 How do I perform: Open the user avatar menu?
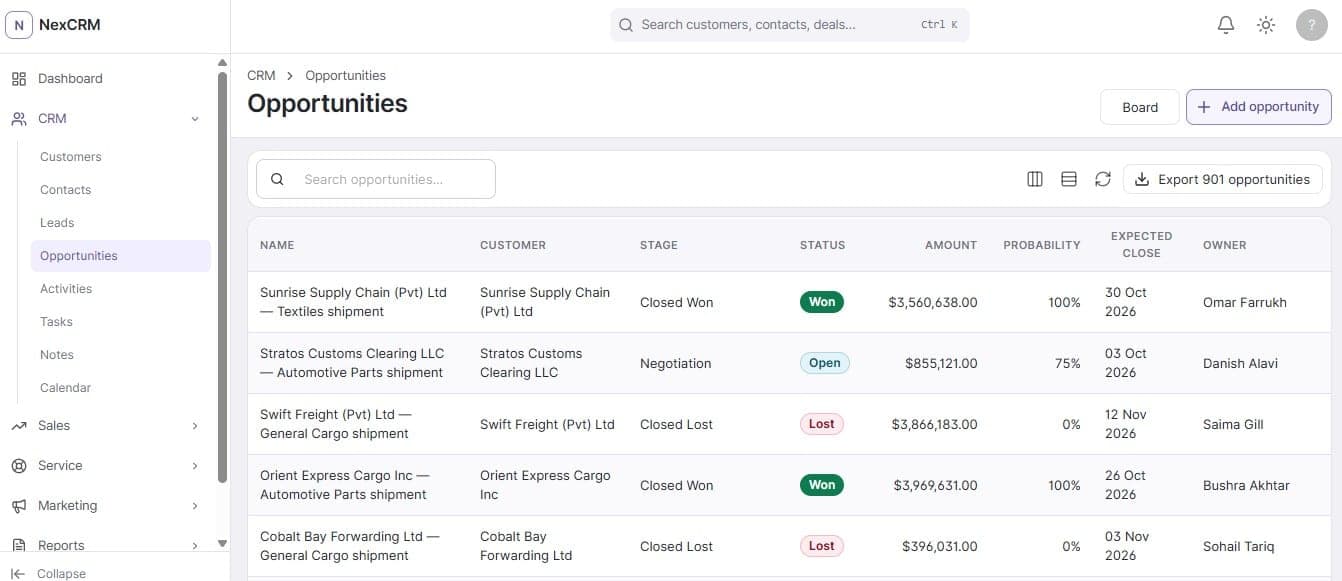pyautogui.click(x=1312, y=25)
